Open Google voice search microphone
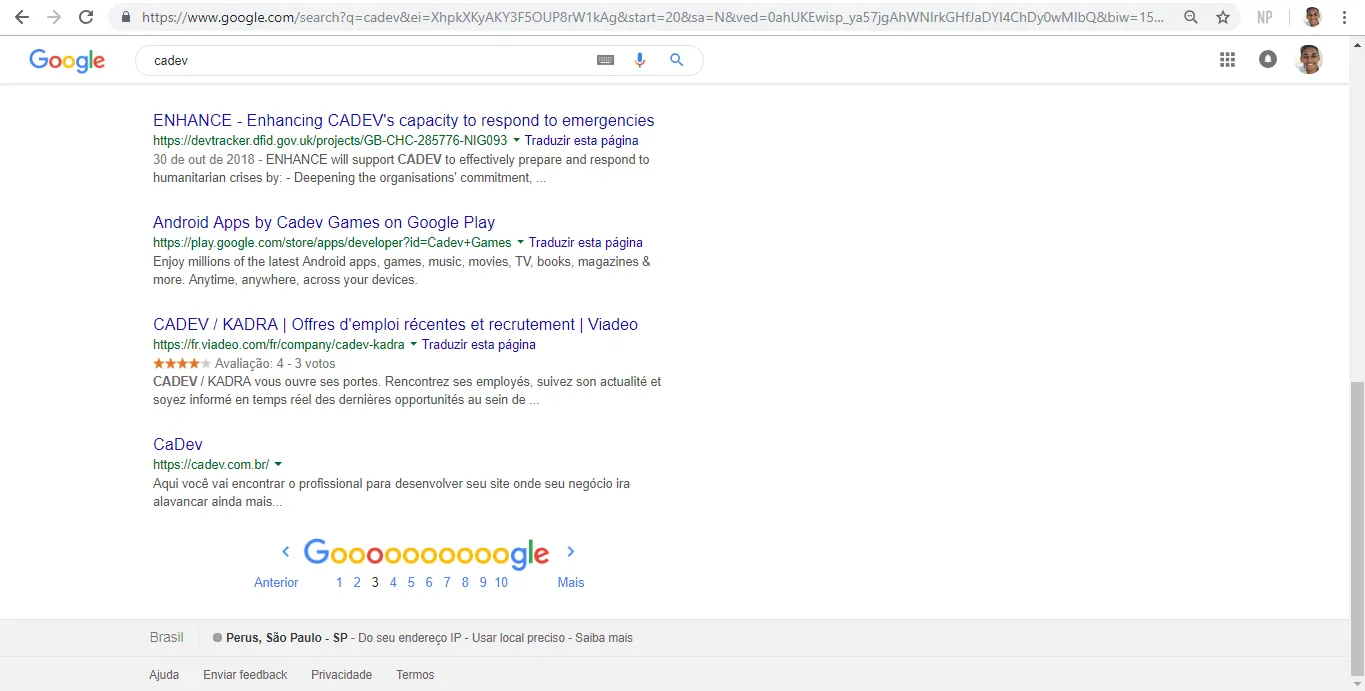Screen dimensions: 1365x691 point(640,60)
